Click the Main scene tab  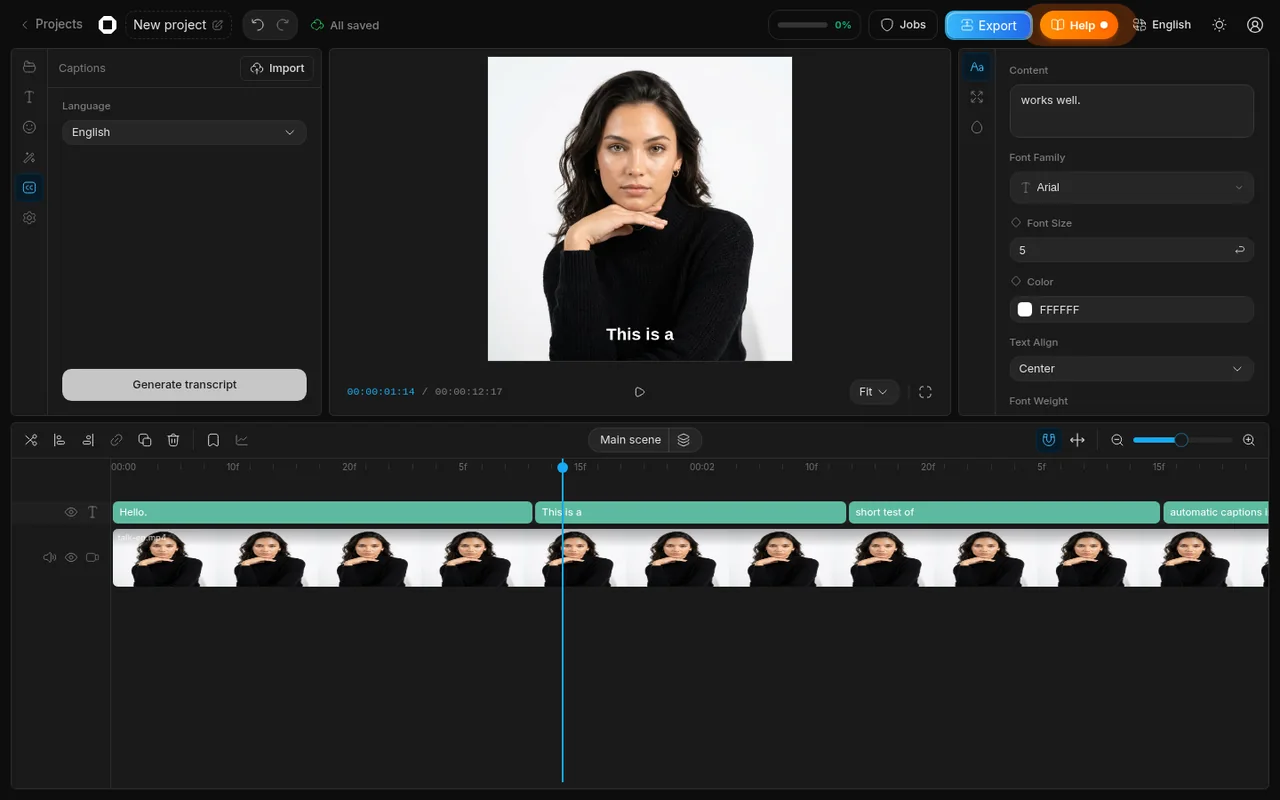pyautogui.click(x=630, y=440)
